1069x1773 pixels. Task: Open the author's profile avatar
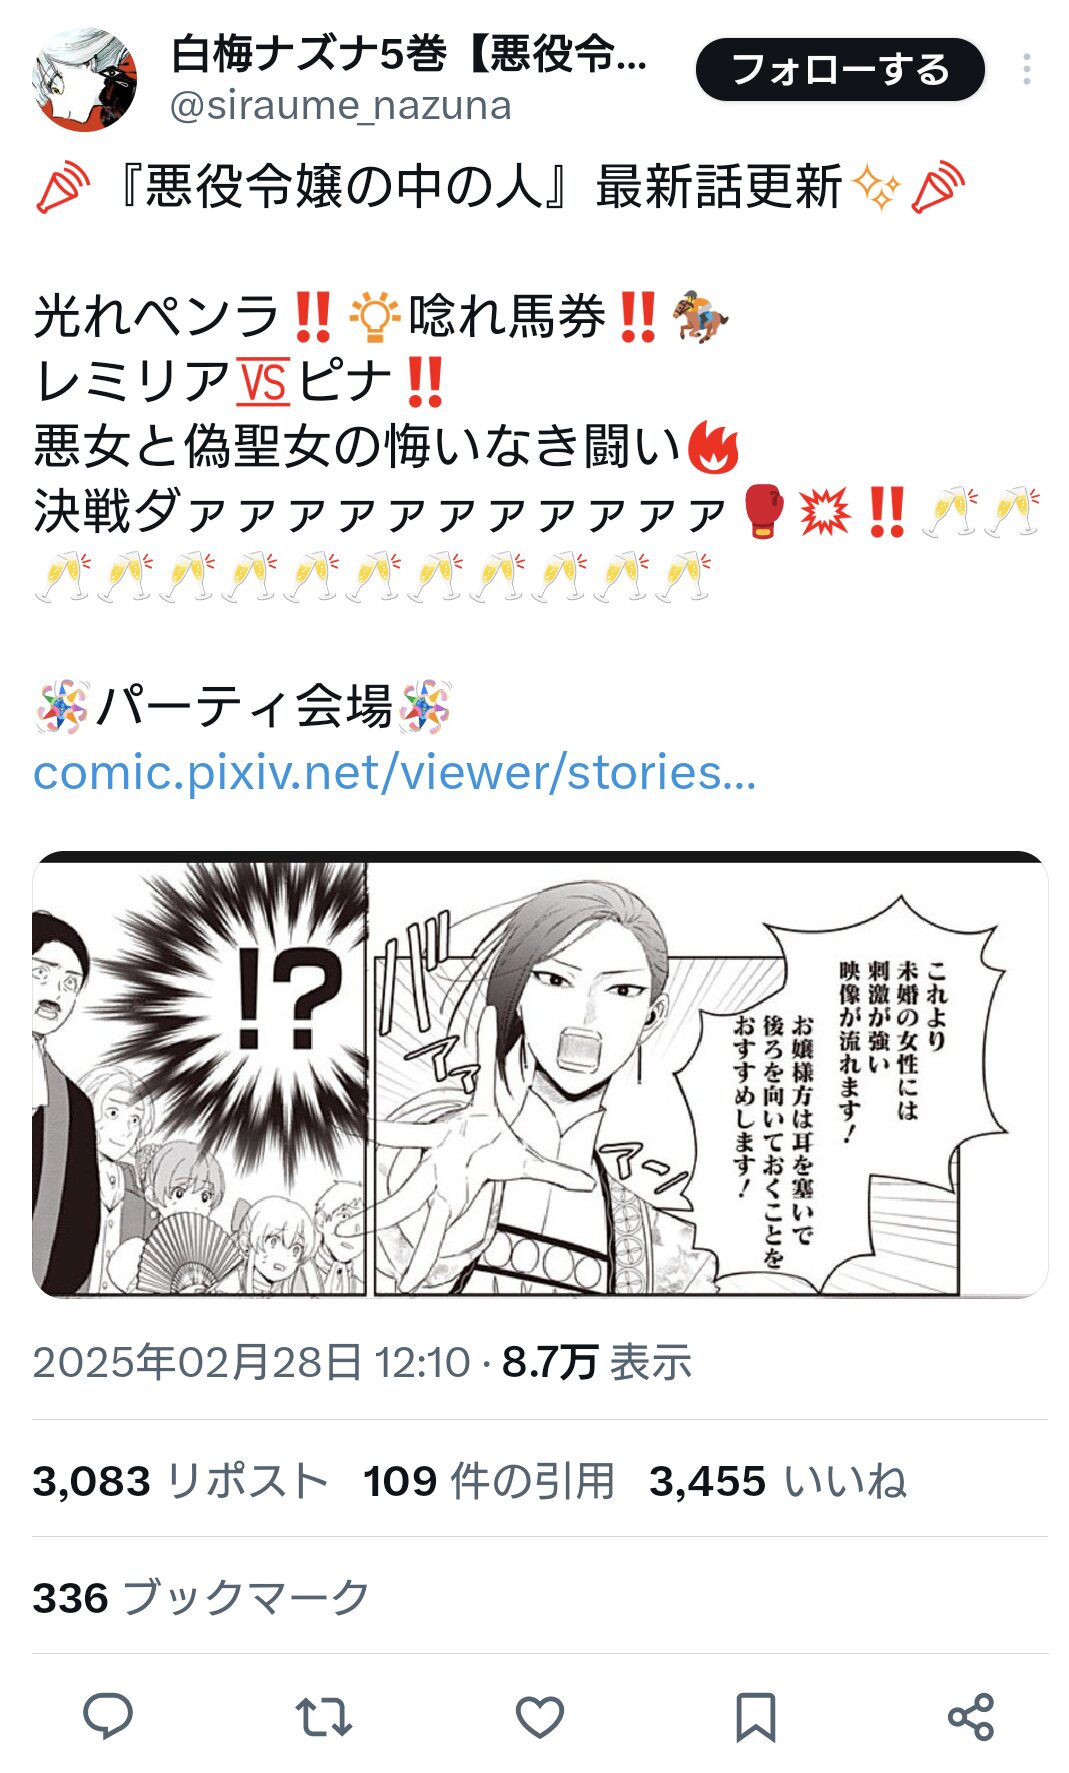(x=85, y=80)
